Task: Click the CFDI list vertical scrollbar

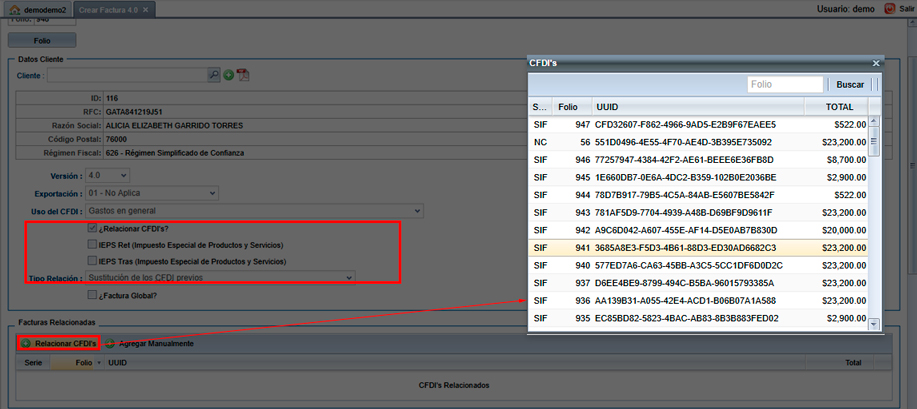Action: click(873, 220)
